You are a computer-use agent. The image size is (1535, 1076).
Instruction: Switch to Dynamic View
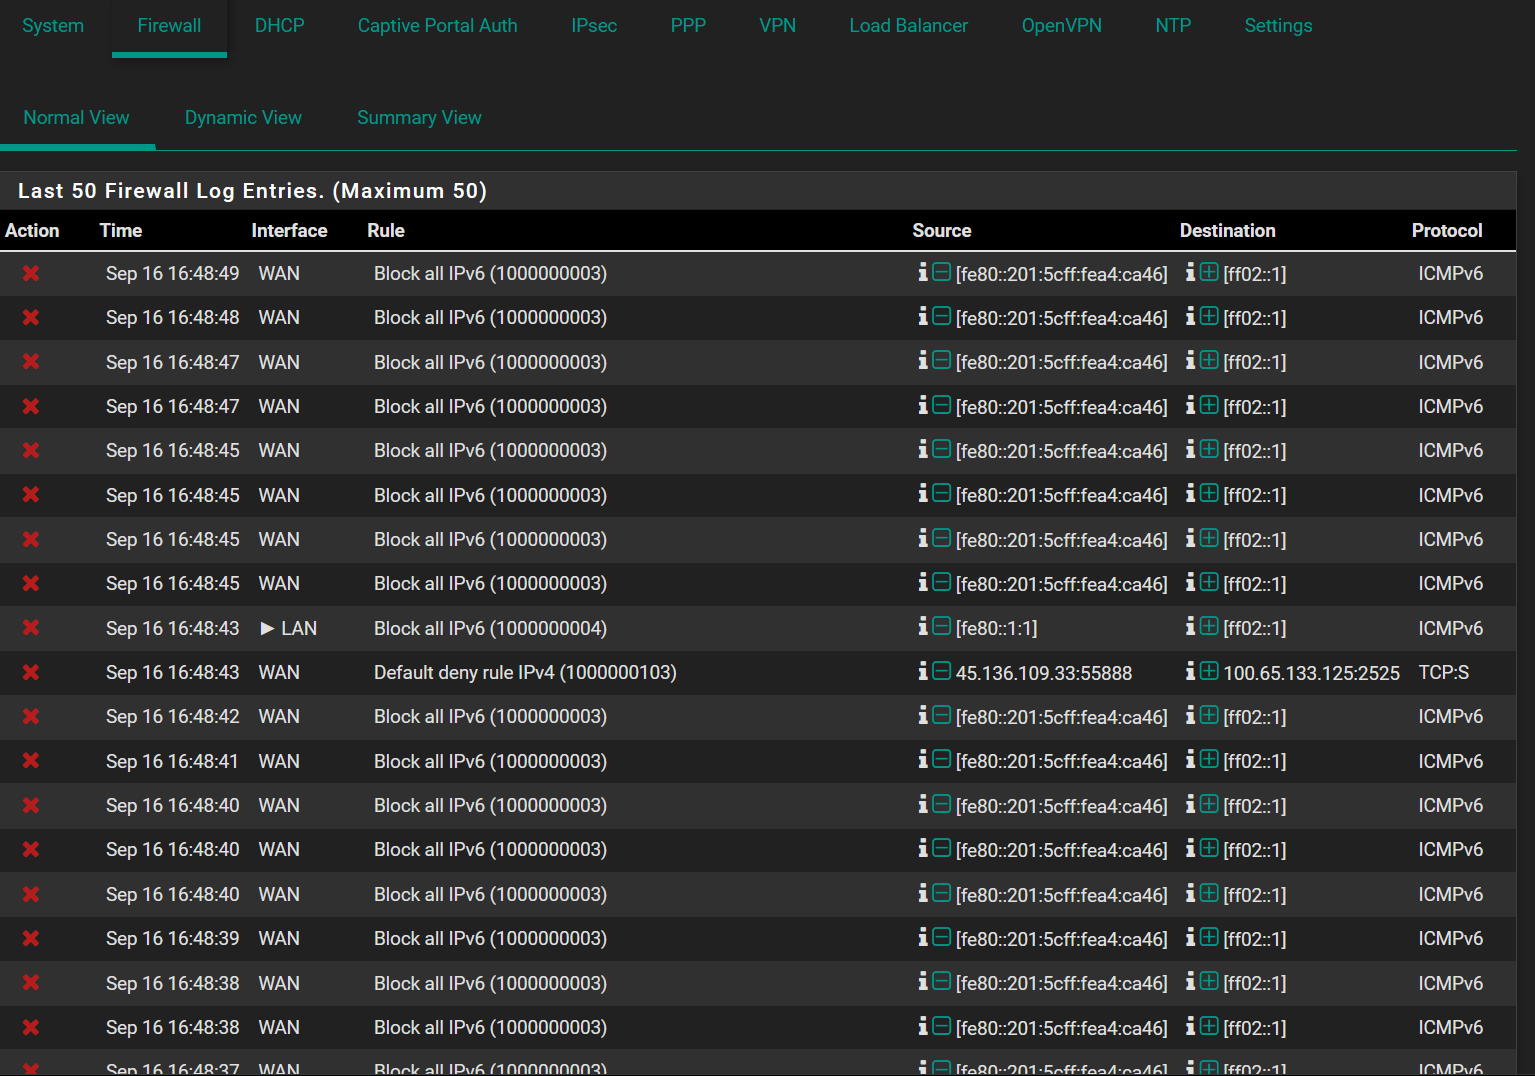(x=243, y=118)
